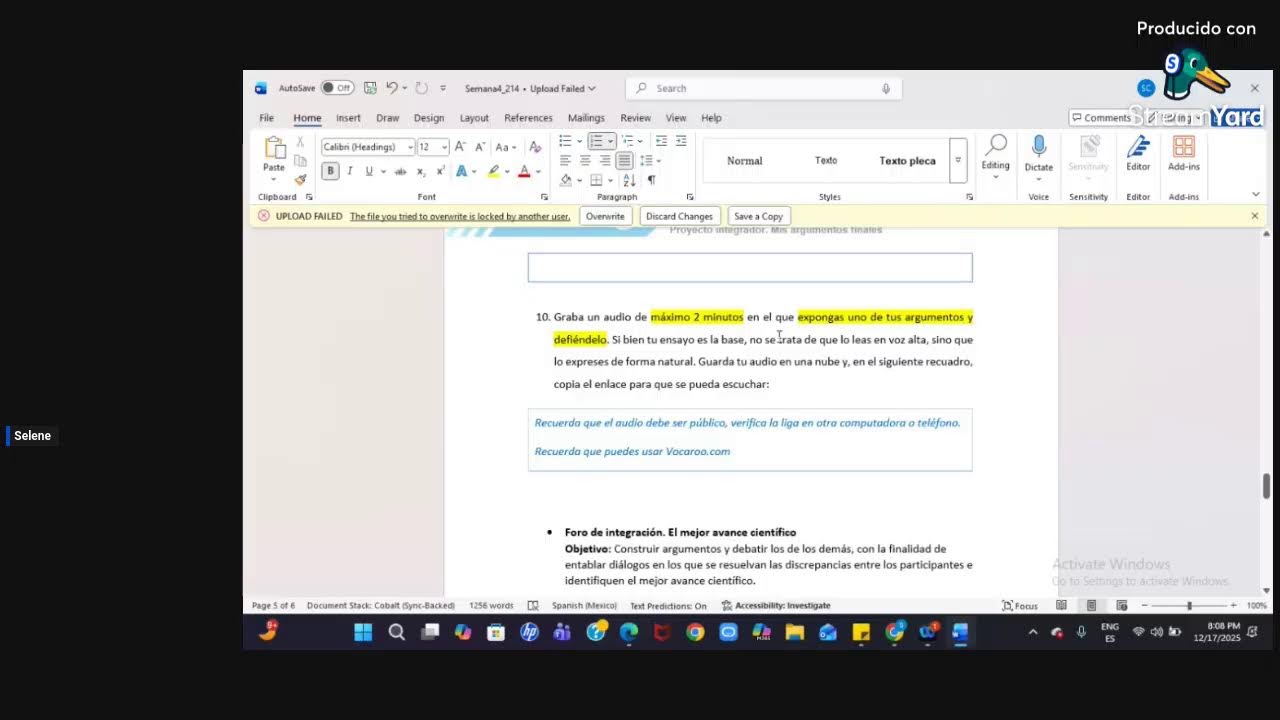
Task: Open the font name Calibri (Headings) dropdown
Action: coord(410,147)
